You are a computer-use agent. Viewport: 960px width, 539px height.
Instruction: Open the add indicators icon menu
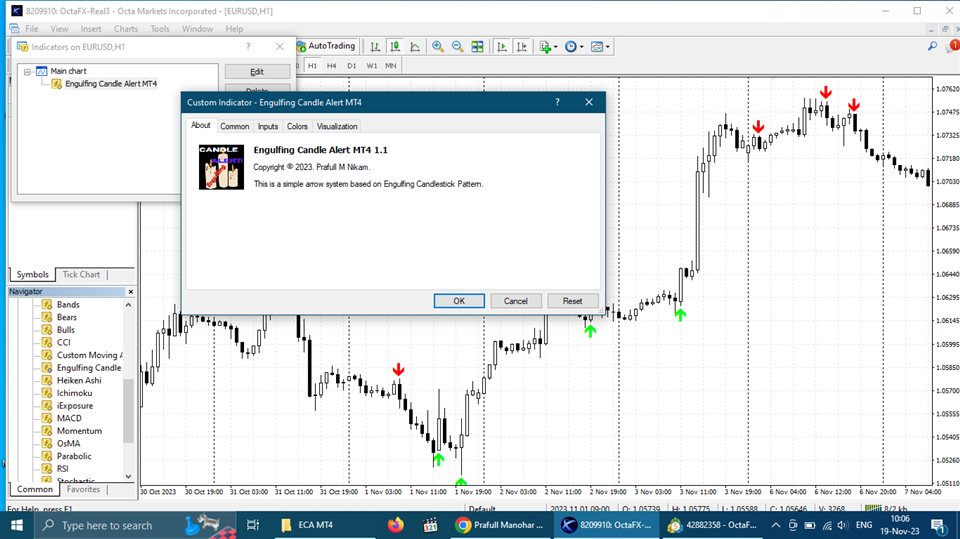(x=545, y=47)
